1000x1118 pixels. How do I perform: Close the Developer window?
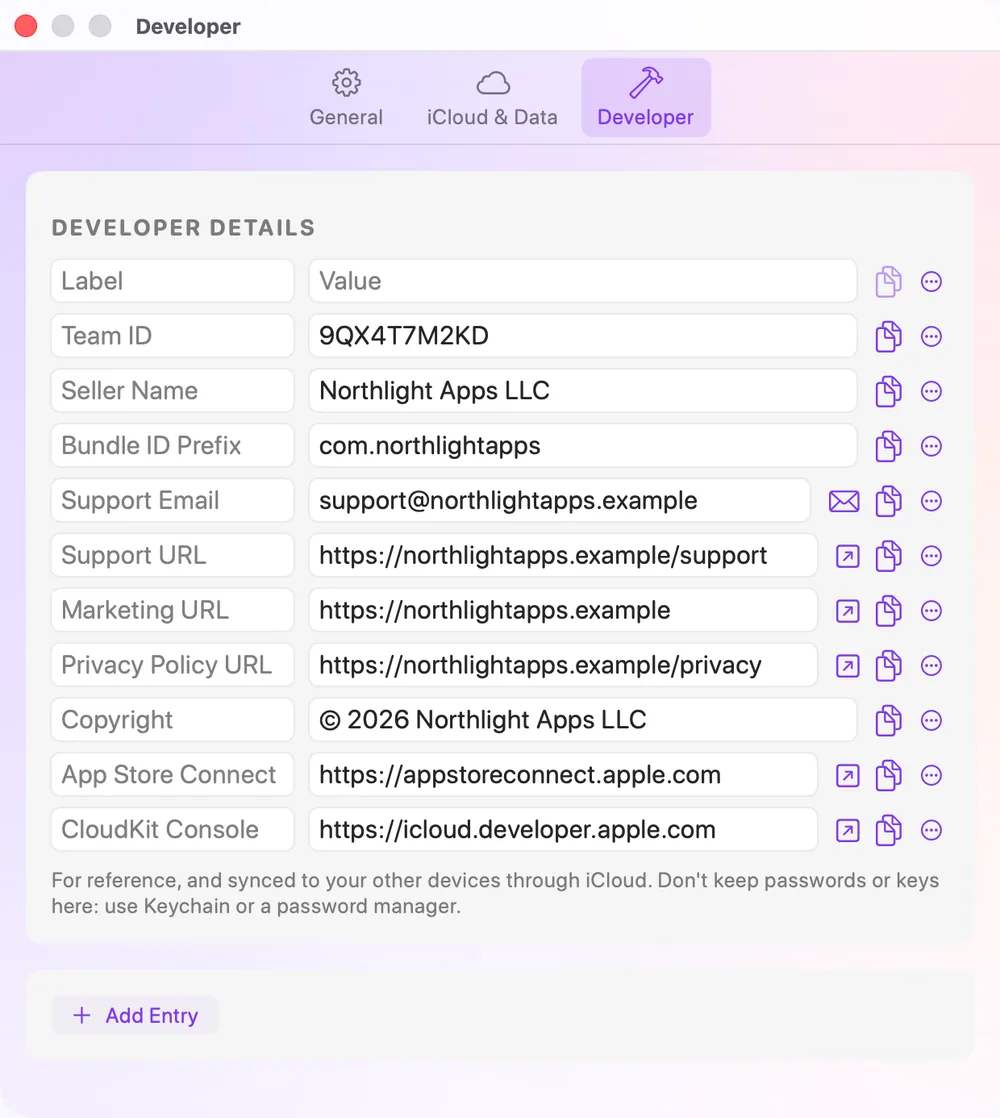point(26,26)
